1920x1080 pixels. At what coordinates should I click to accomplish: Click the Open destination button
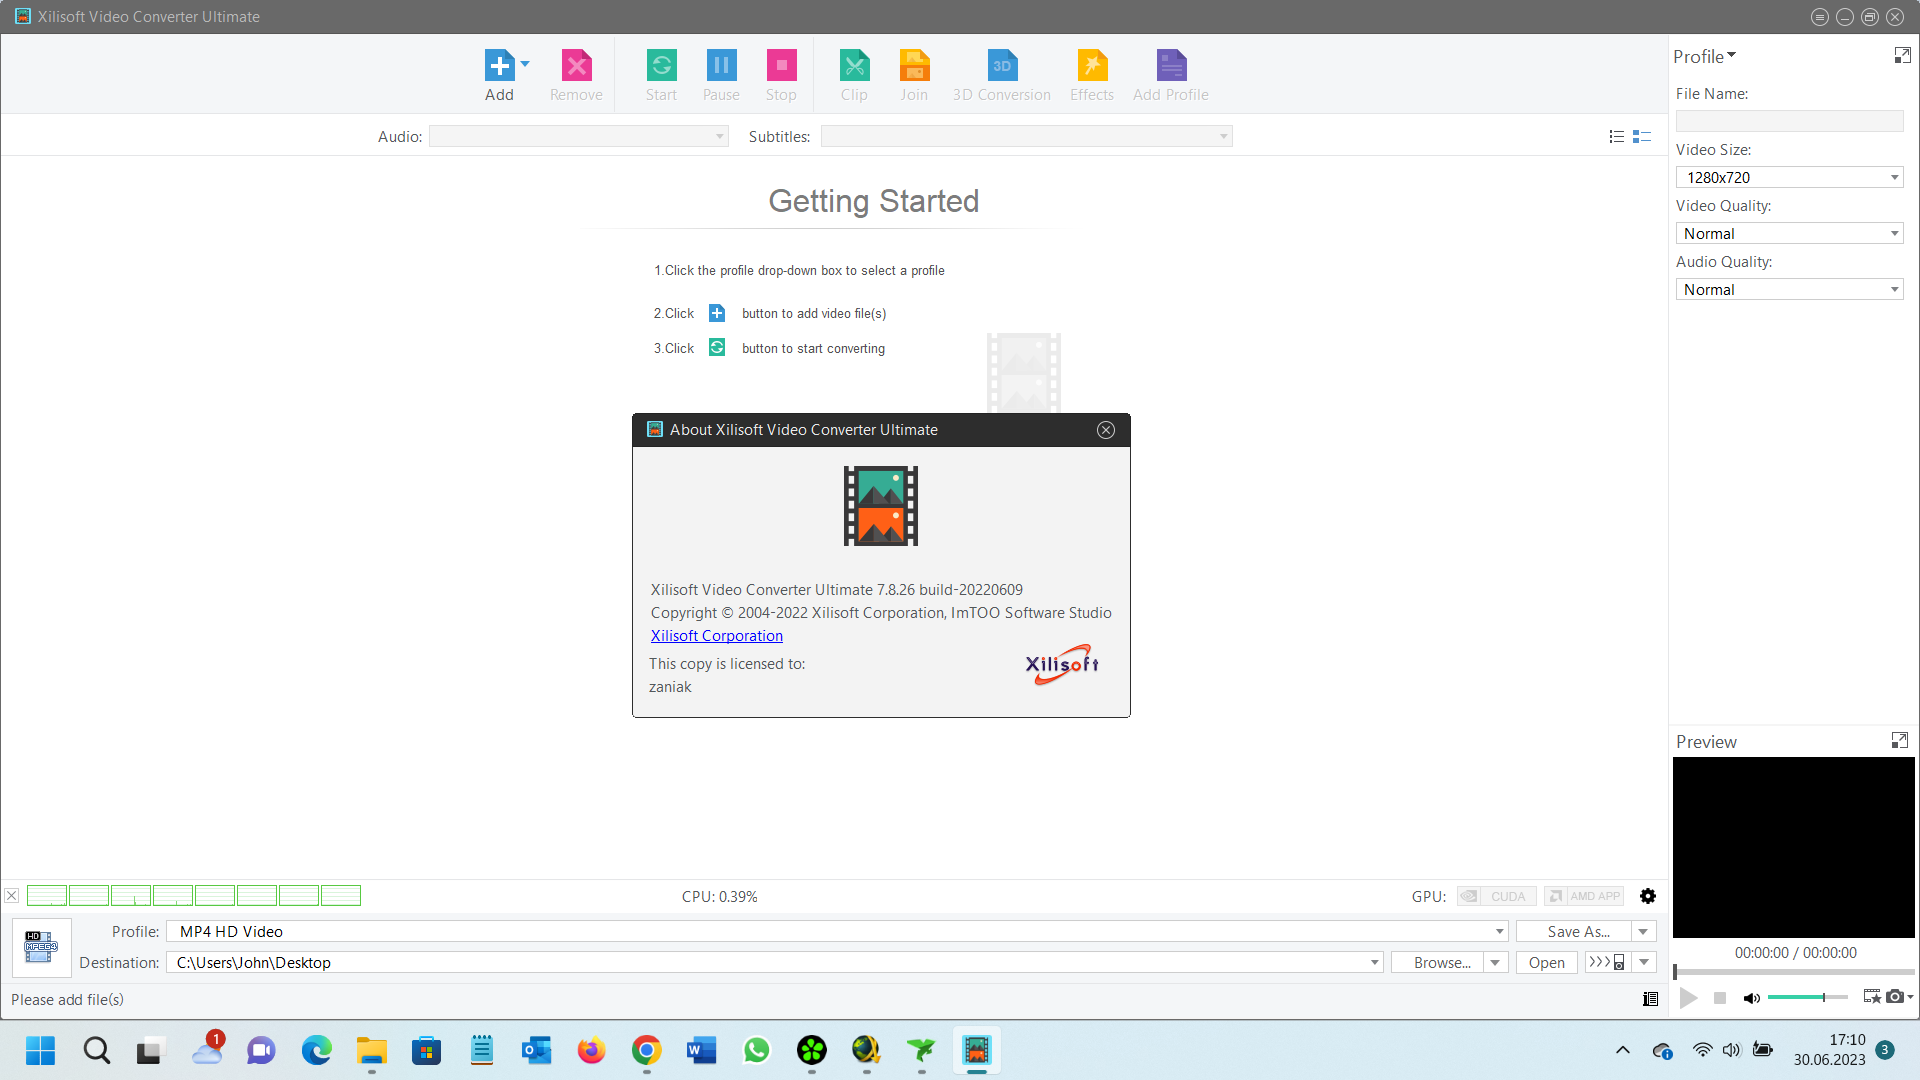click(x=1546, y=962)
